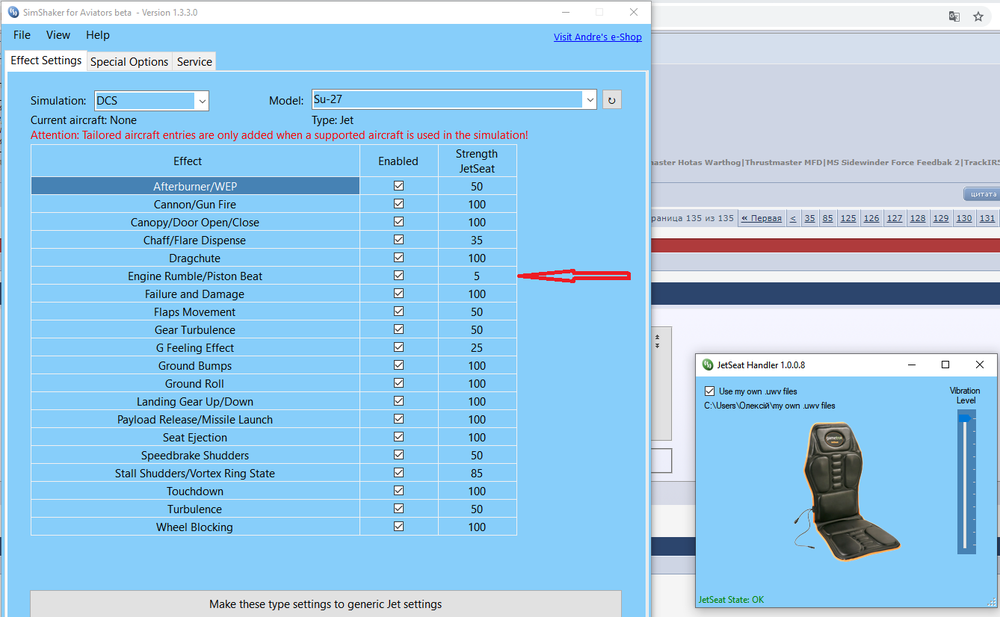Click the Strength JetSeat column header
The width and height of the screenshot is (1000, 617).
click(x=477, y=161)
